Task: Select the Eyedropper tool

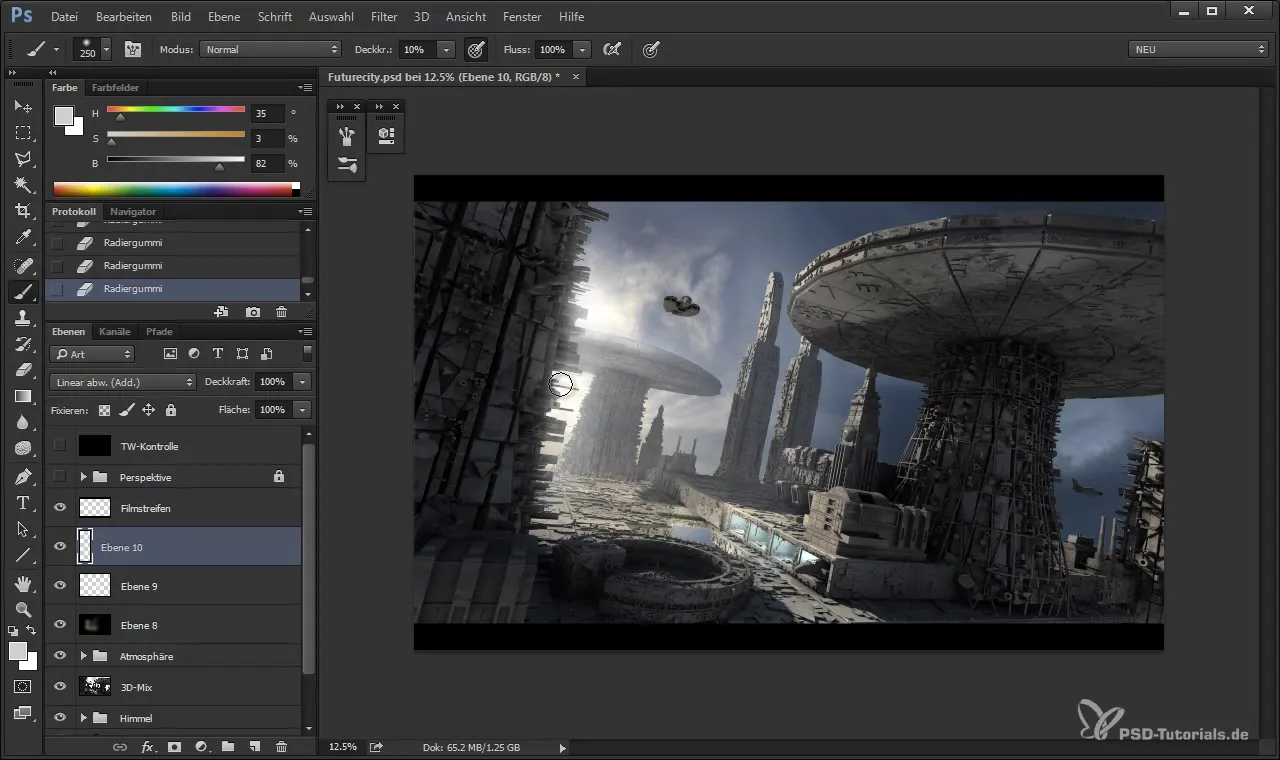Action: [x=23, y=237]
